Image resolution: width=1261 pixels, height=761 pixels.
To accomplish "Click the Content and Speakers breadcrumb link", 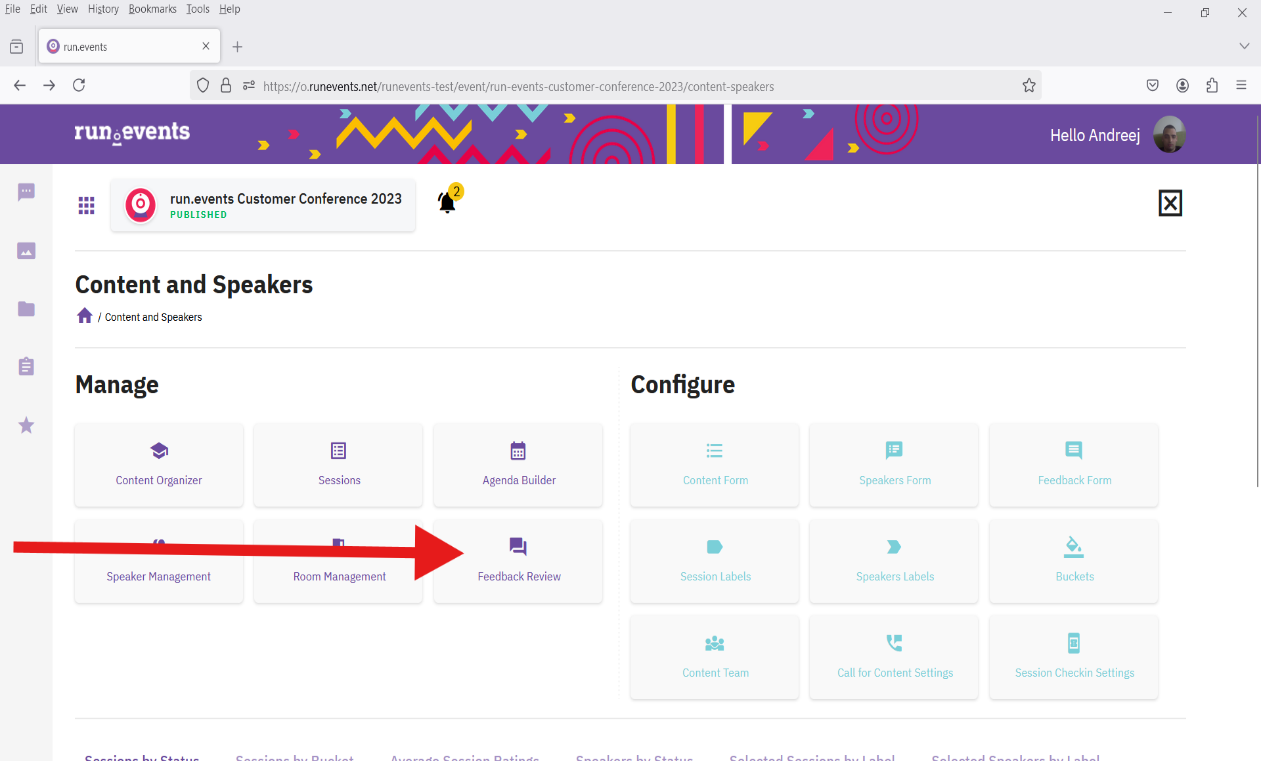I will [153, 317].
